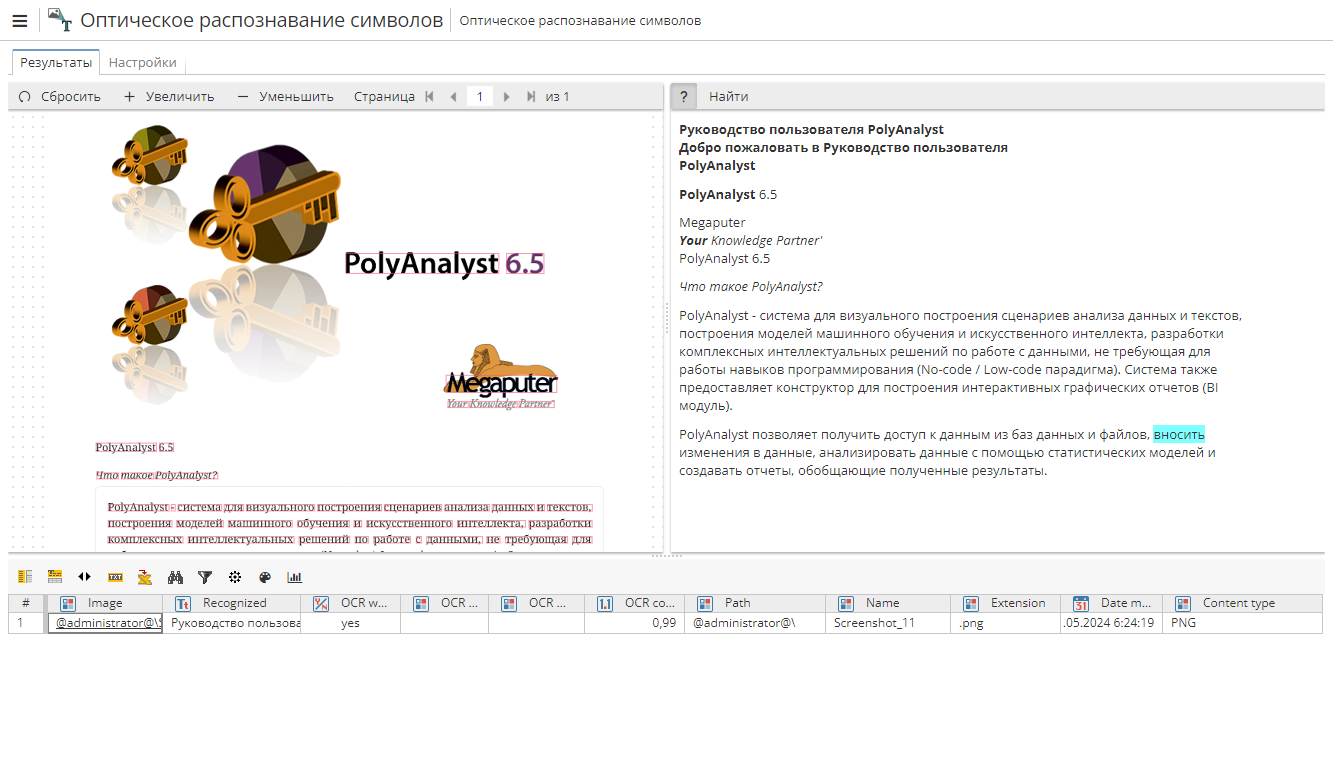
Task: Click the Найти search field
Action: click(1010, 97)
